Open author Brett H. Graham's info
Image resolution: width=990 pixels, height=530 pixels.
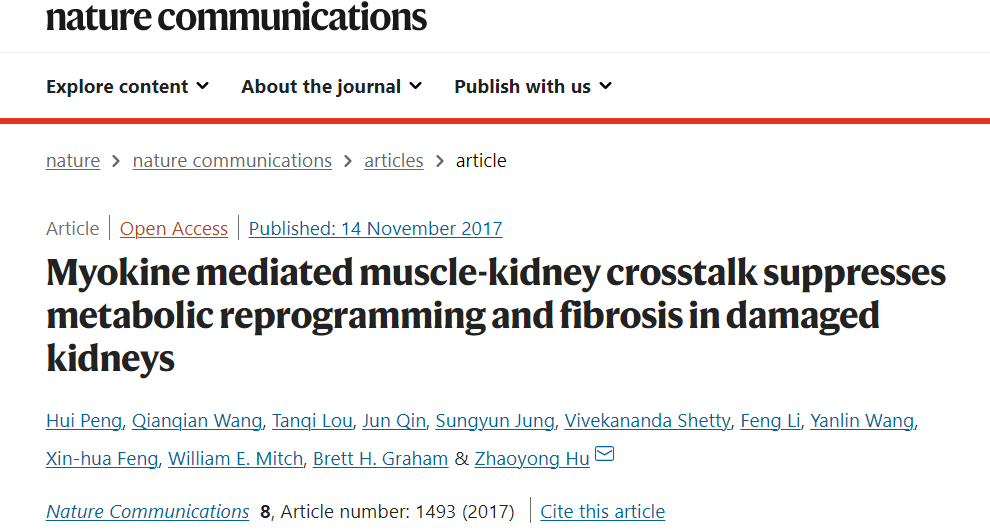click(x=381, y=459)
